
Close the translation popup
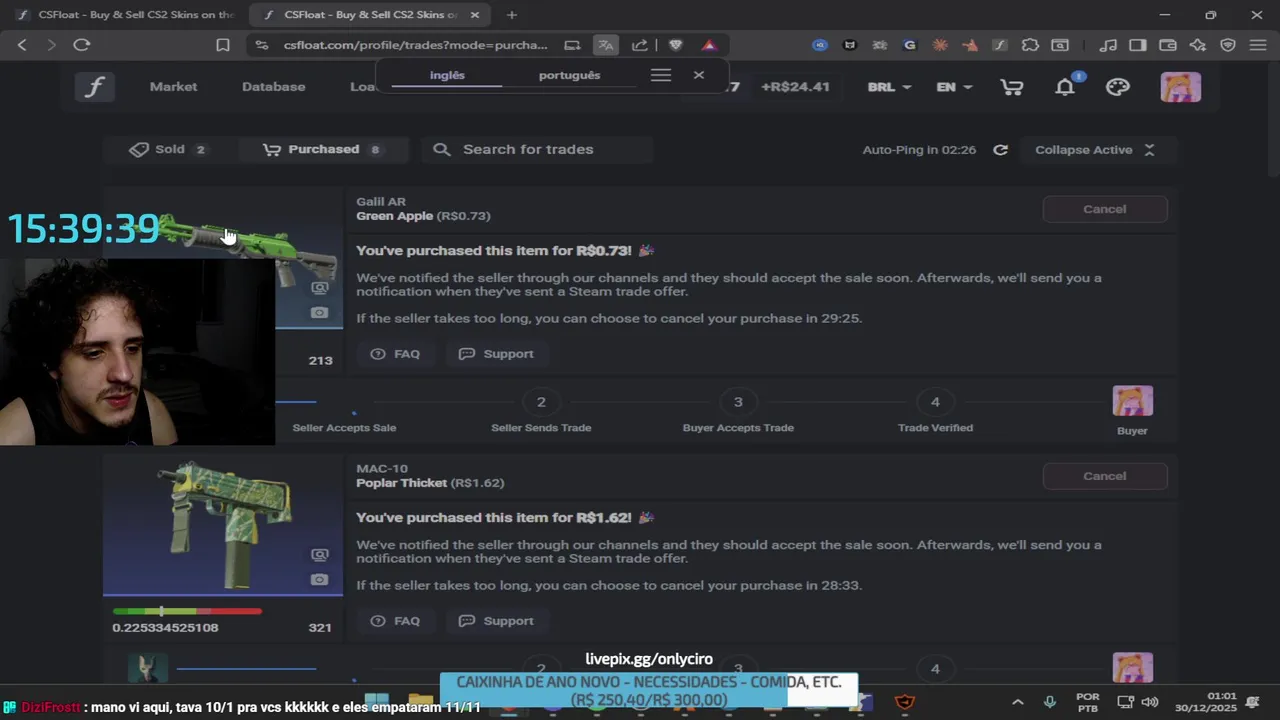pyautogui.click(x=699, y=75)
